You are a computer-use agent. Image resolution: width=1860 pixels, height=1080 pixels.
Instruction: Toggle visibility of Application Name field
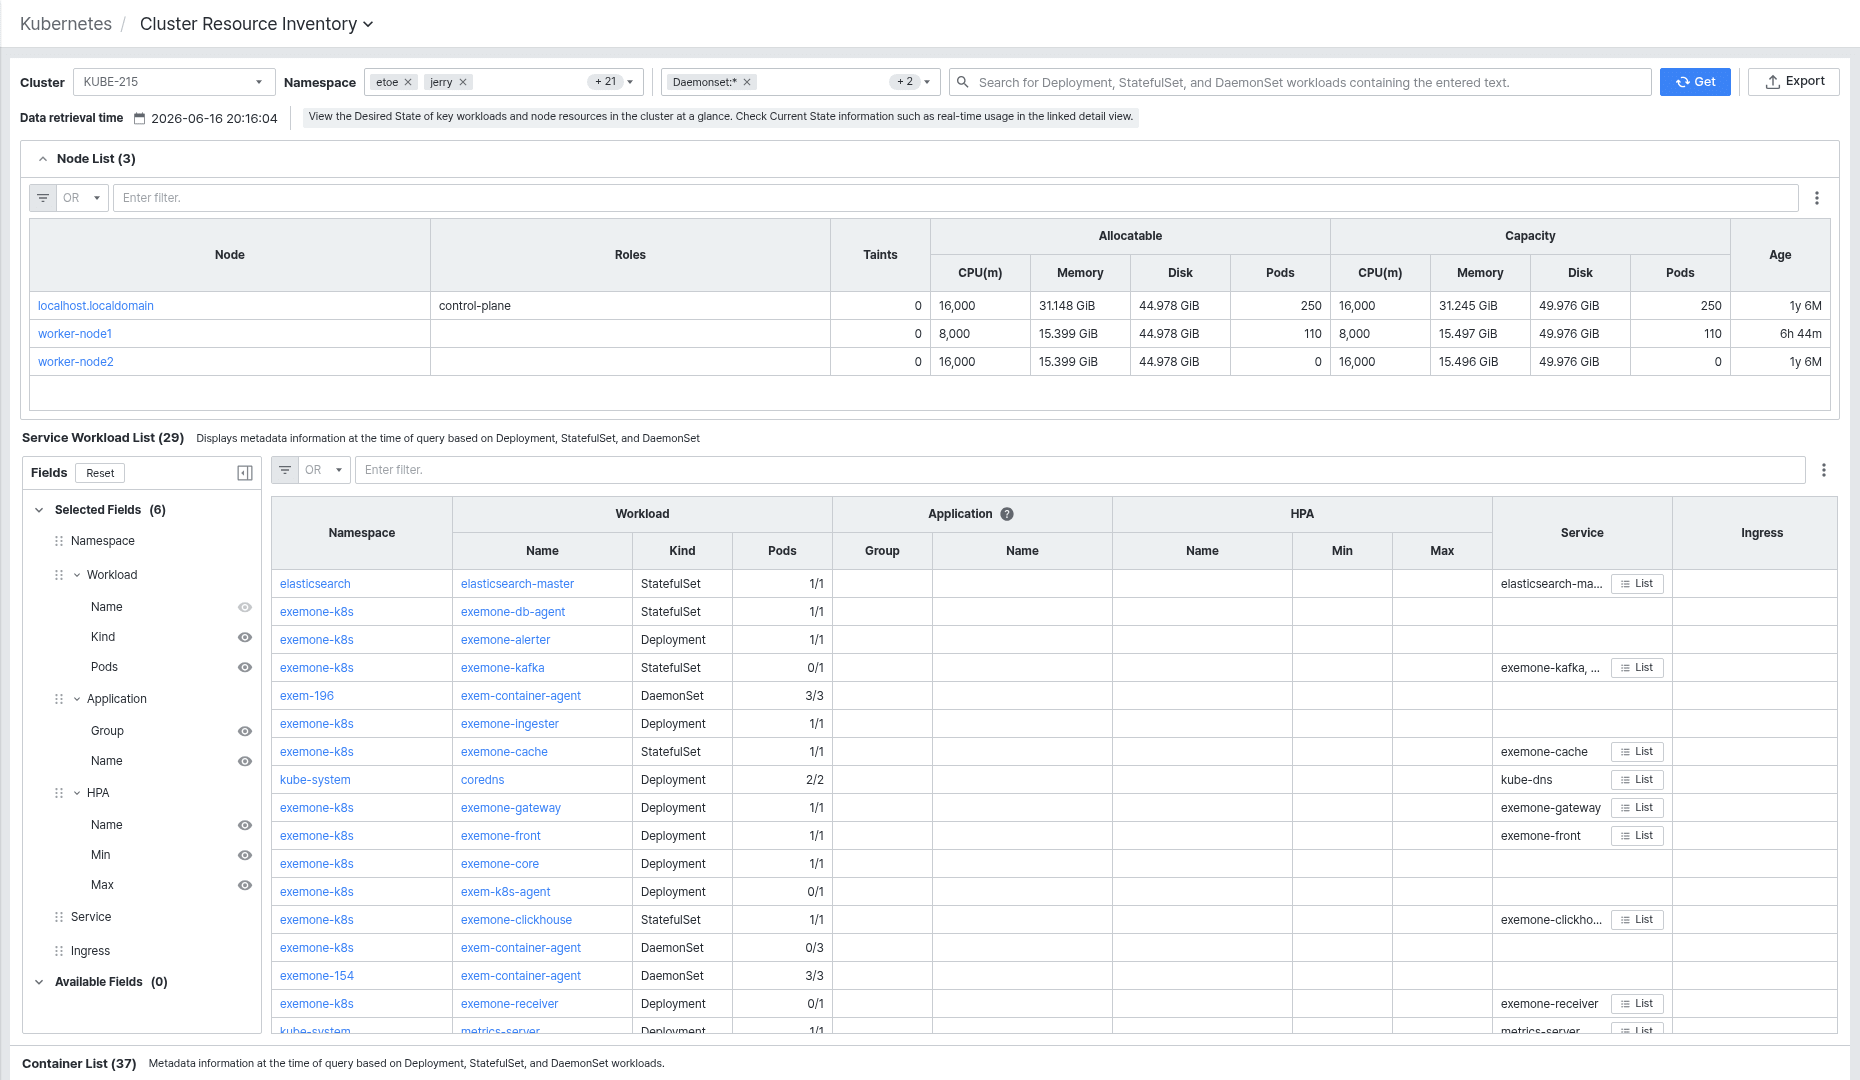pyautogui.click(x=245, y=761)
